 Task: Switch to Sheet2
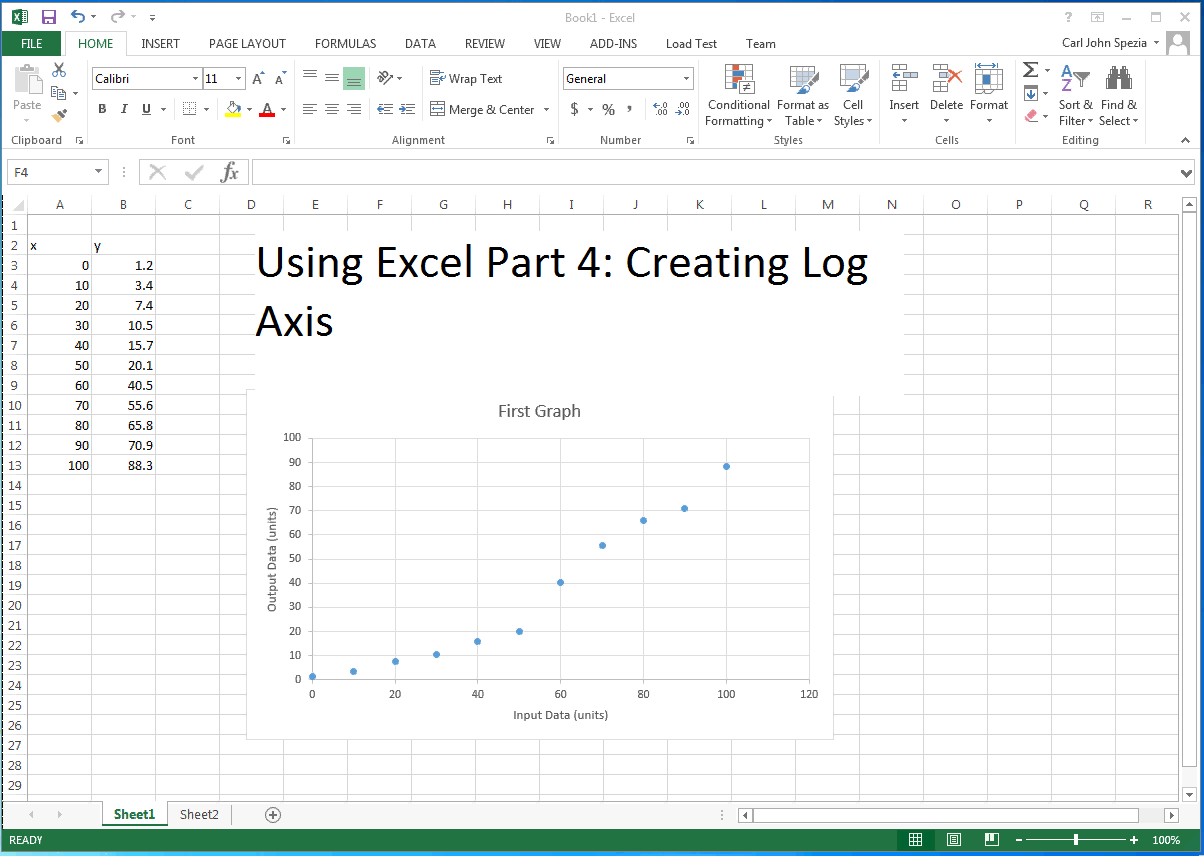[198, 814]
